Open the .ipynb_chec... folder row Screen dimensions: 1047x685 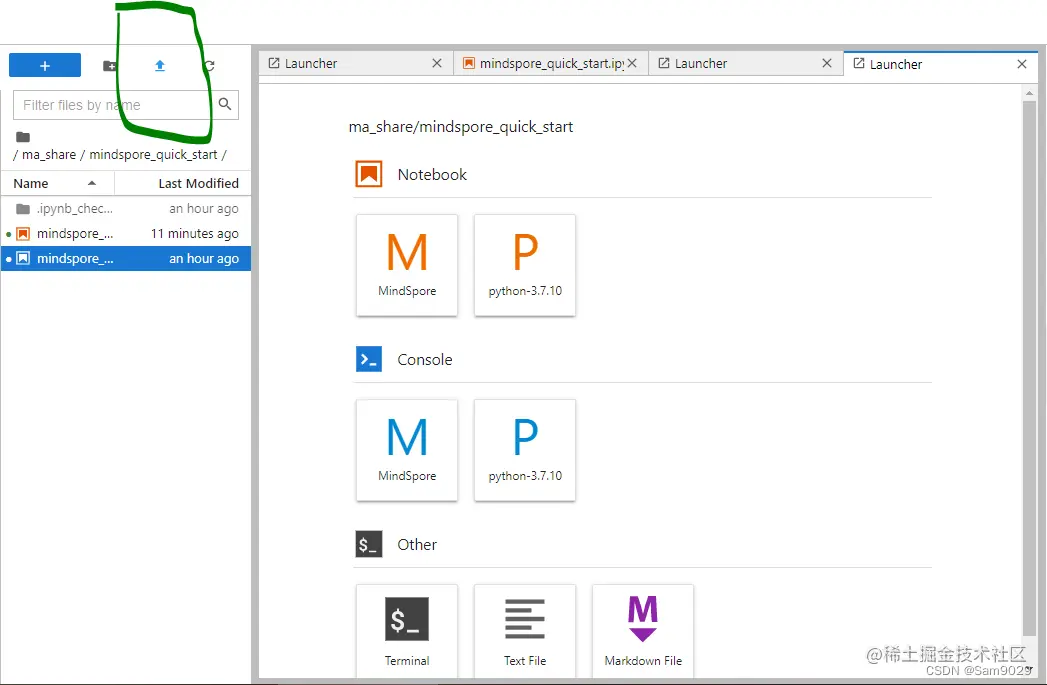(x=126, y=208)
